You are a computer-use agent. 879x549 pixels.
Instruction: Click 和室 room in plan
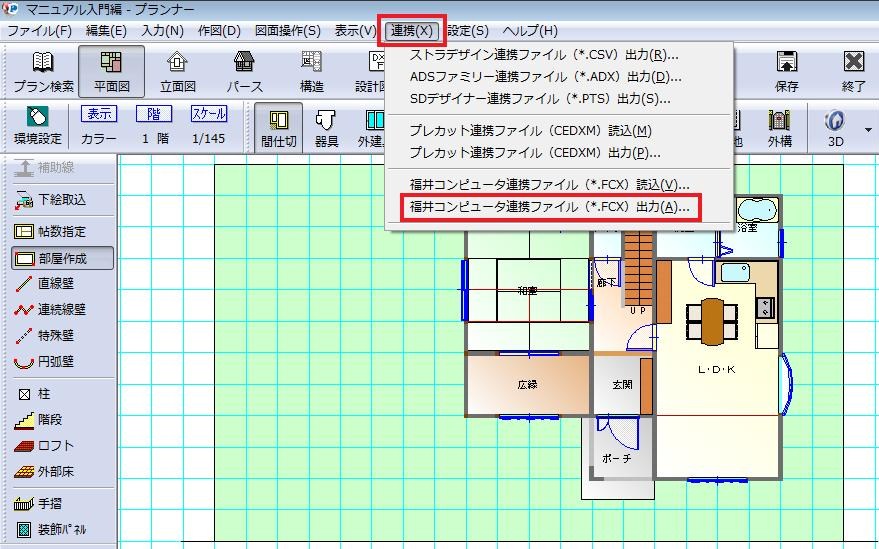point(528,290)
